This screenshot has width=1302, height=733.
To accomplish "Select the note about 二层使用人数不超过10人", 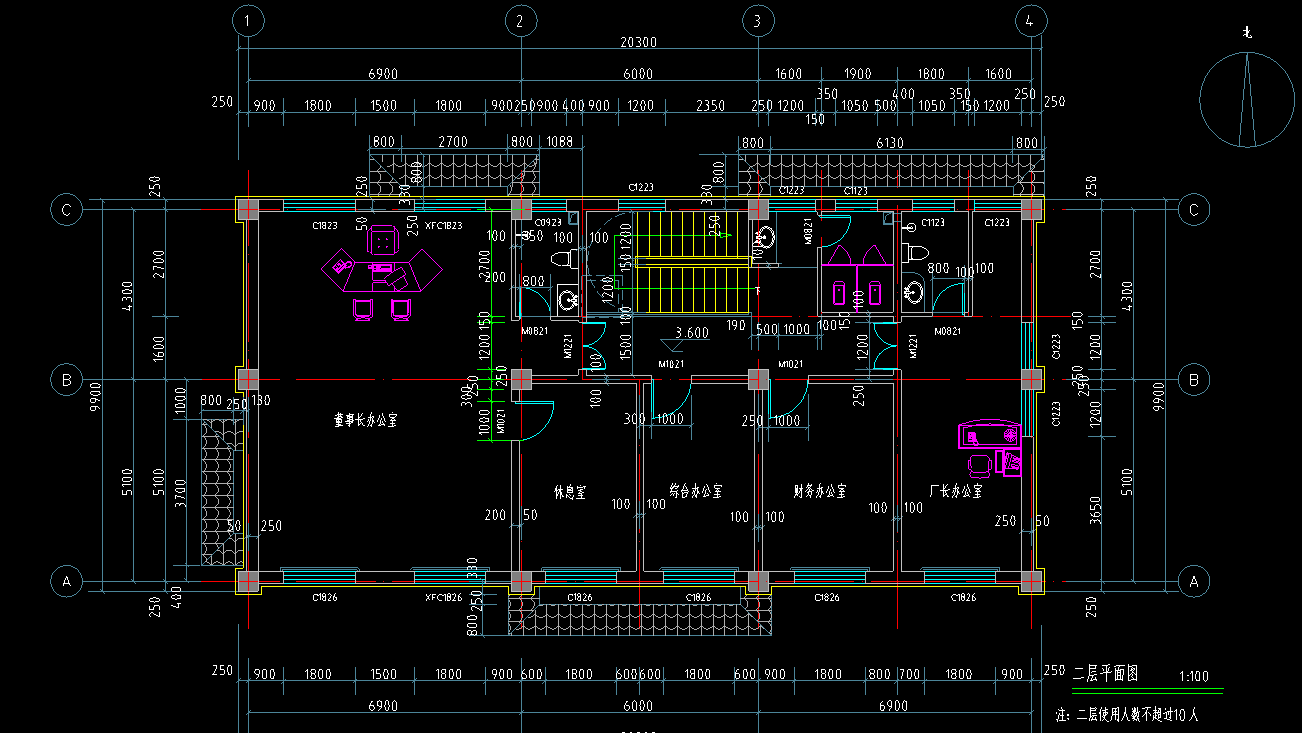I will (1127, 715).
